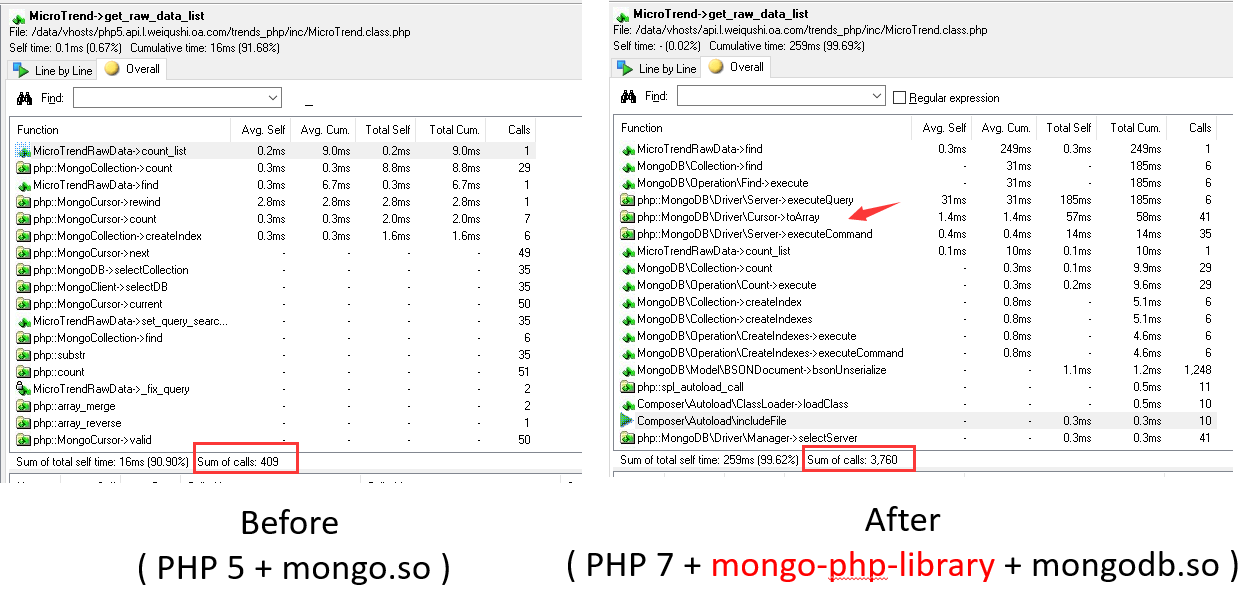Click the green arrow icon beside Composer\Autoload\includeFile
The width and height of the screenshot is (1241, 589).
pos(627,421)
